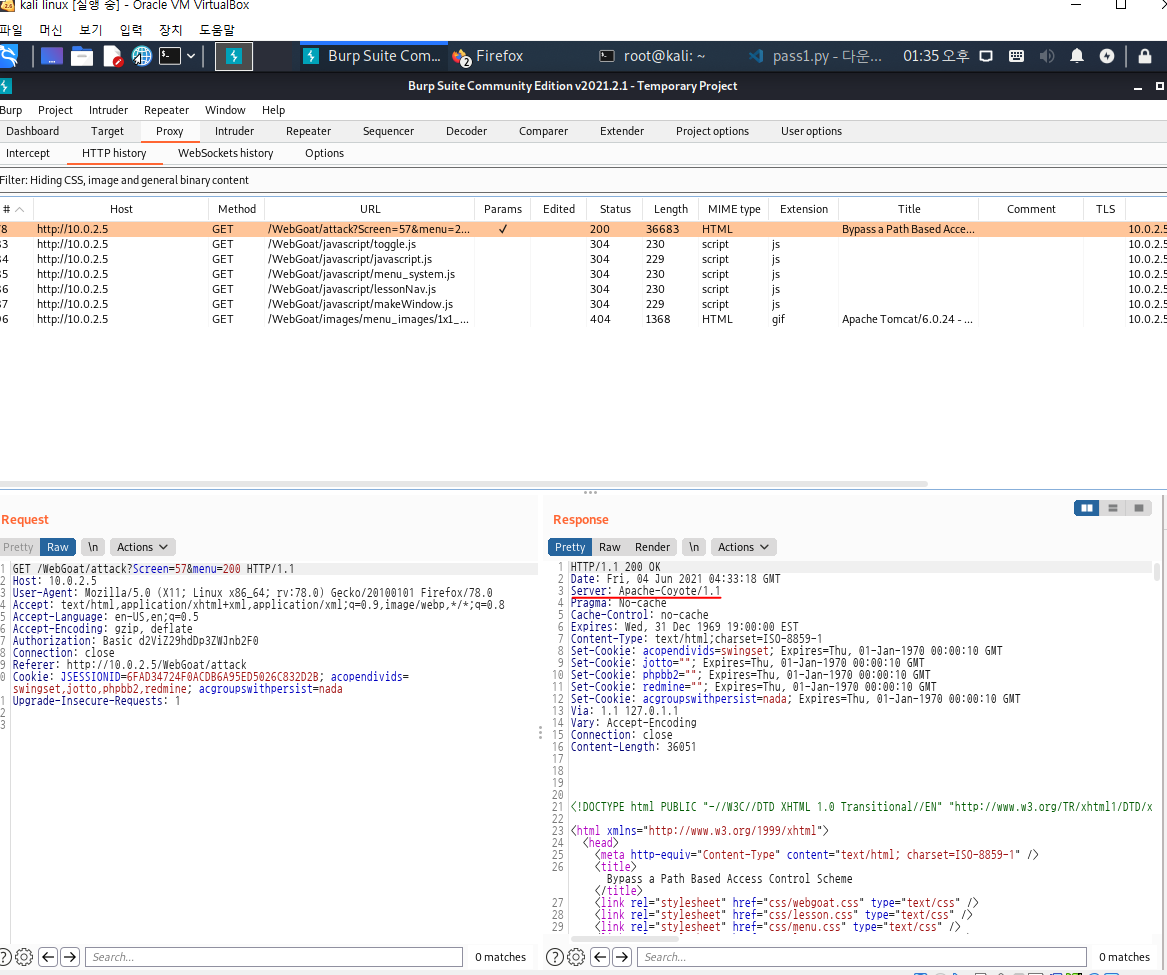Open the notifications bell icon
Image resolution: width=1167 pixels, height=975 pixels.
pos(1077,56)
